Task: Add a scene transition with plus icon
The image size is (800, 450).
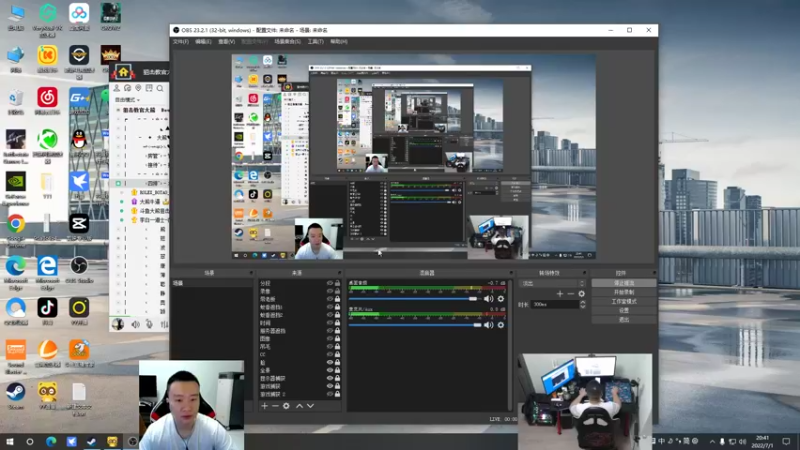Action: [560, 294]
